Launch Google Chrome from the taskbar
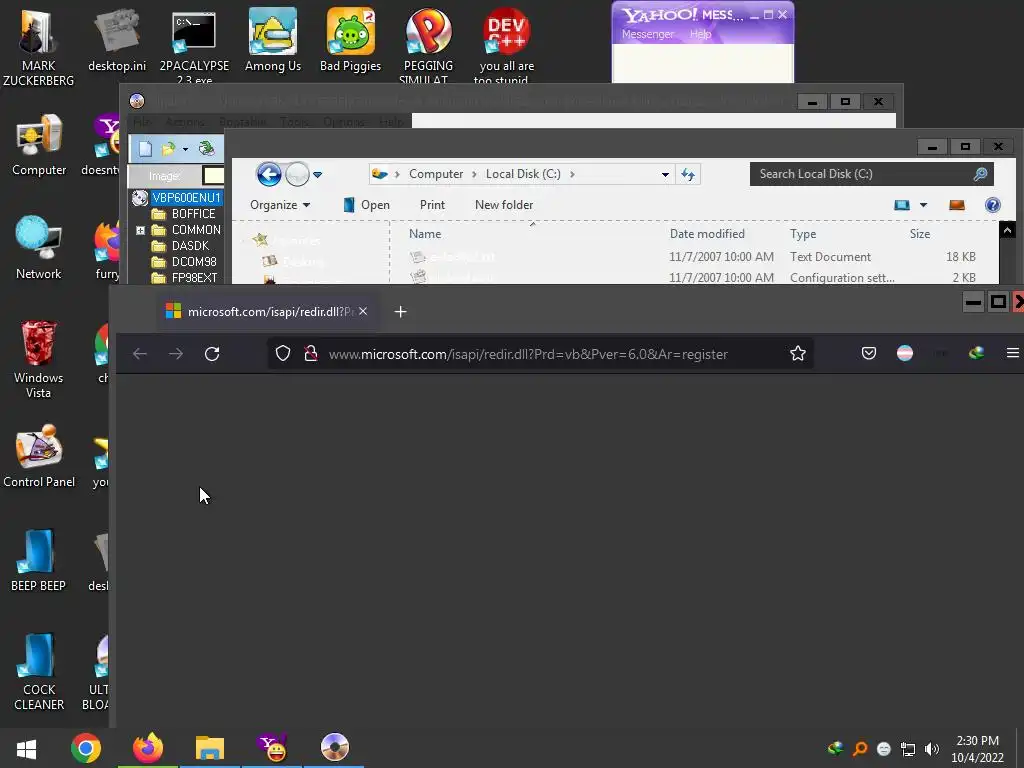This screenshot has width=1024, height=768. [x=86, y=748]
